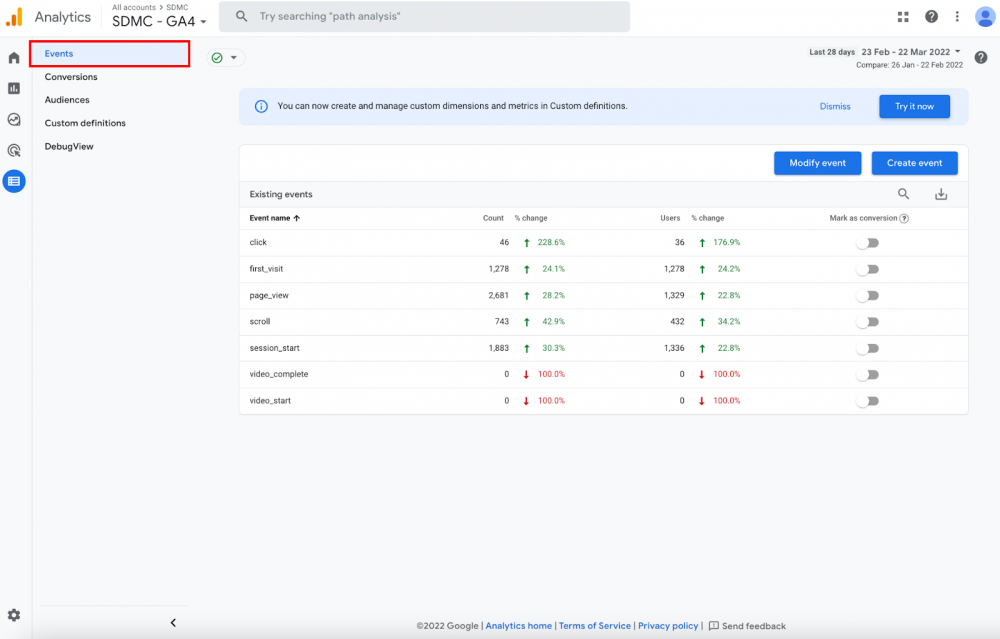Click the Send feedback text
The width and height of the screenshot is (1000, 639).
pyautogui.click(x=754, y=626)
